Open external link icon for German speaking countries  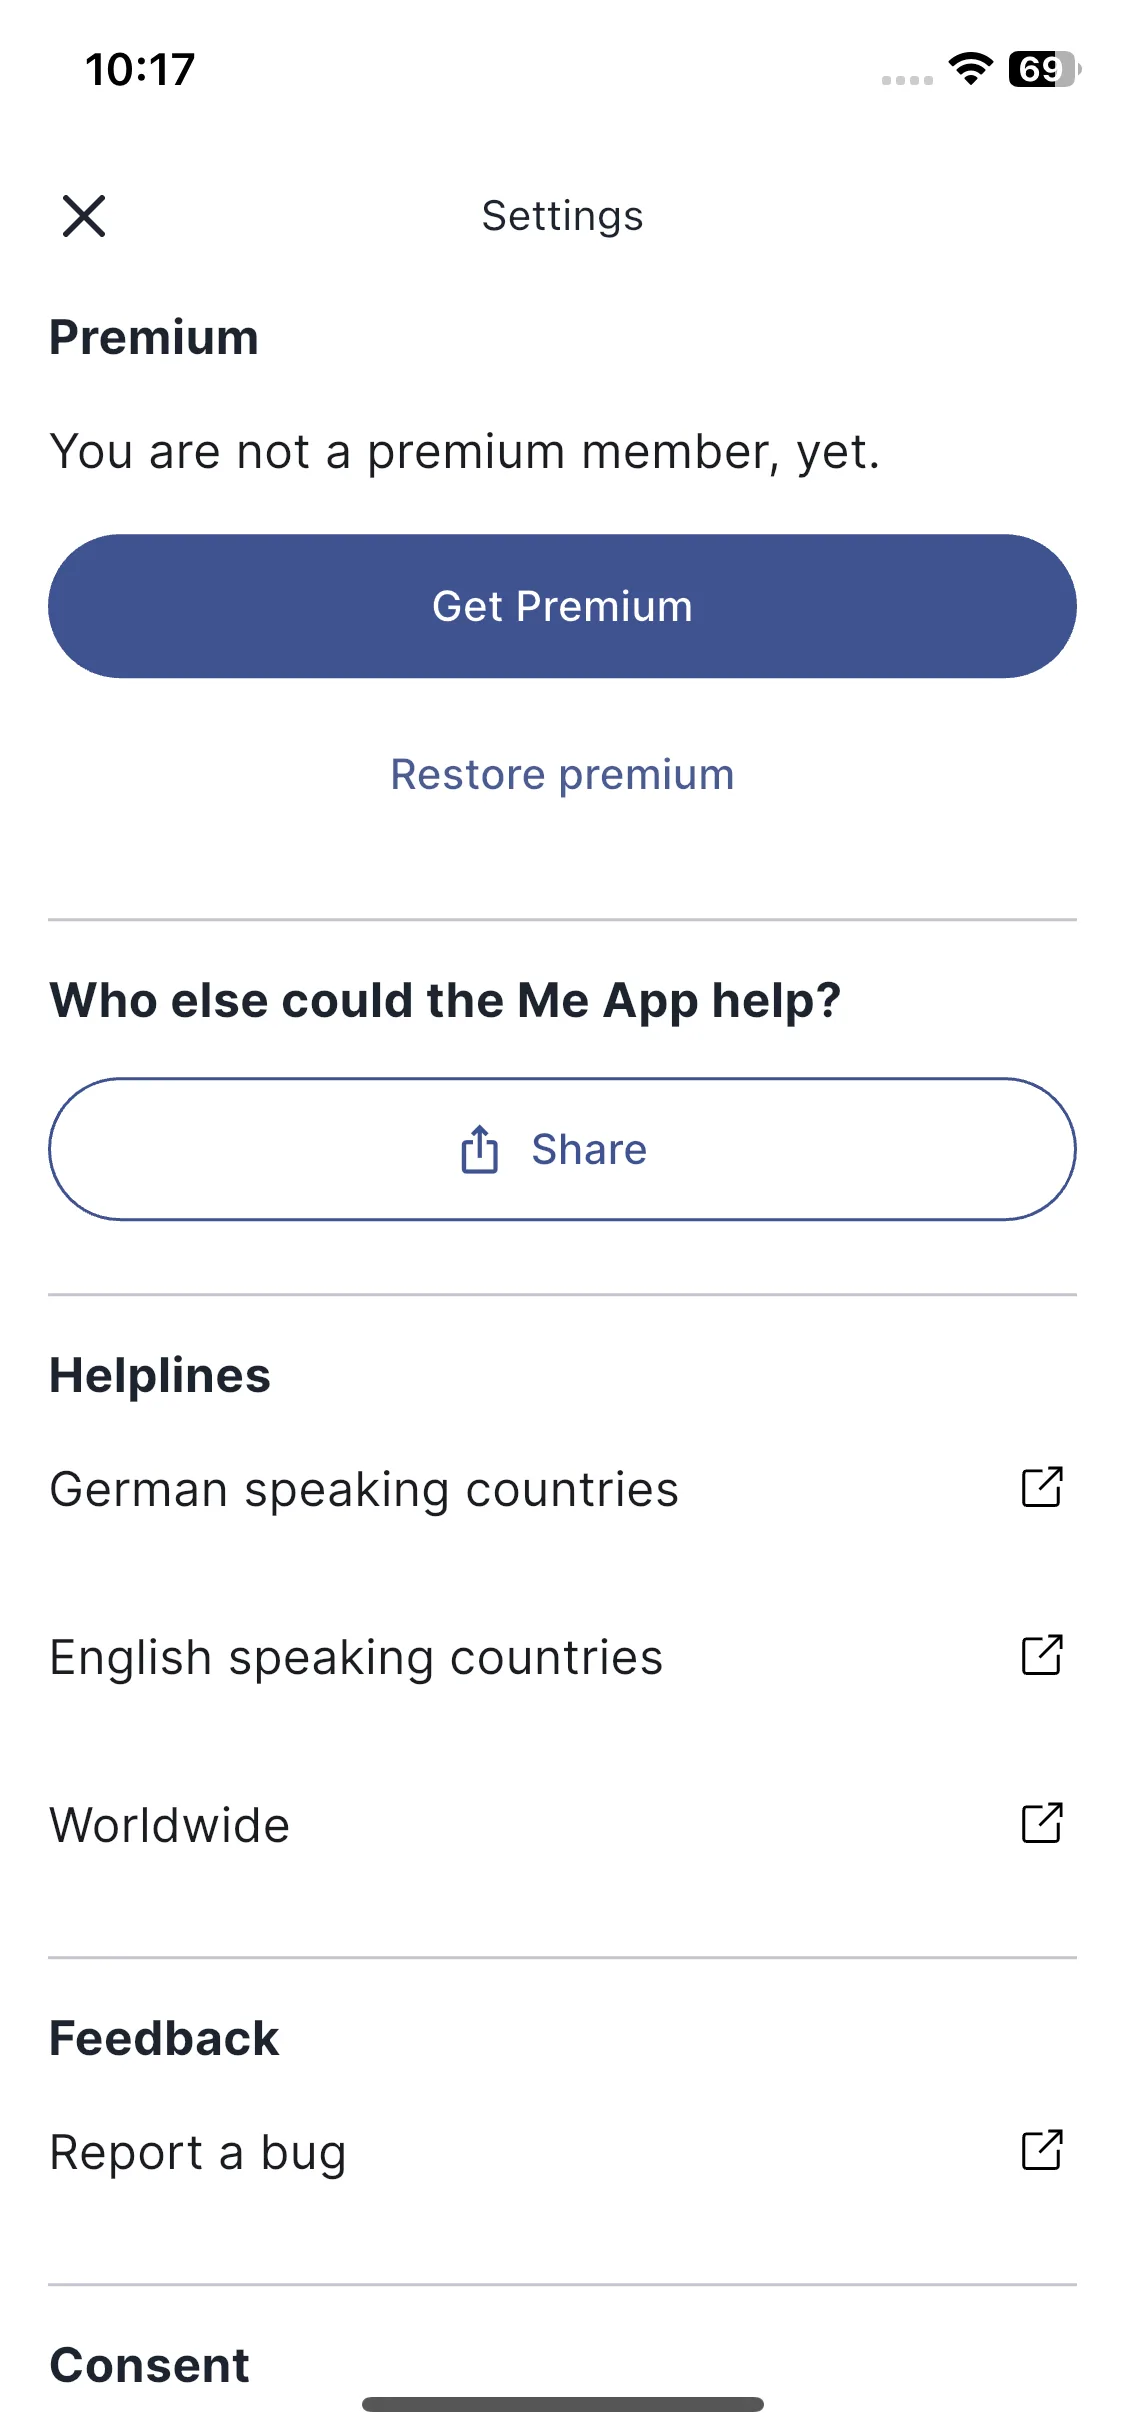tap(1042, 1487)
